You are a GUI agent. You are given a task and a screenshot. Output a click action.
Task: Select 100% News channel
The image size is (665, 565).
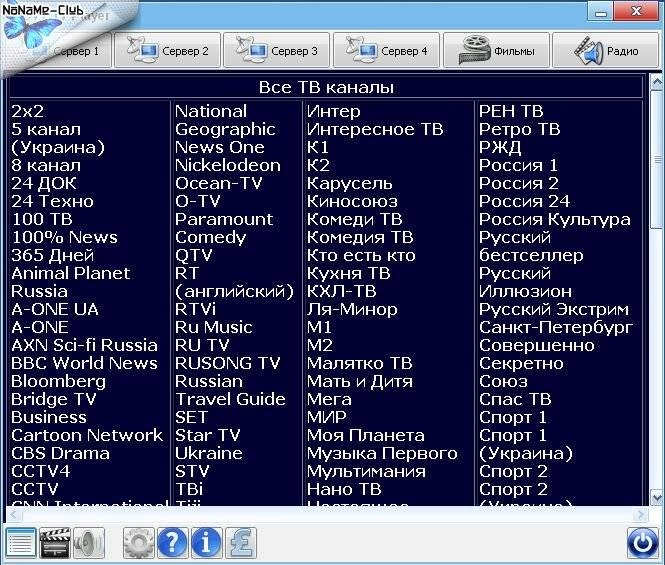(x=64, y=237)
